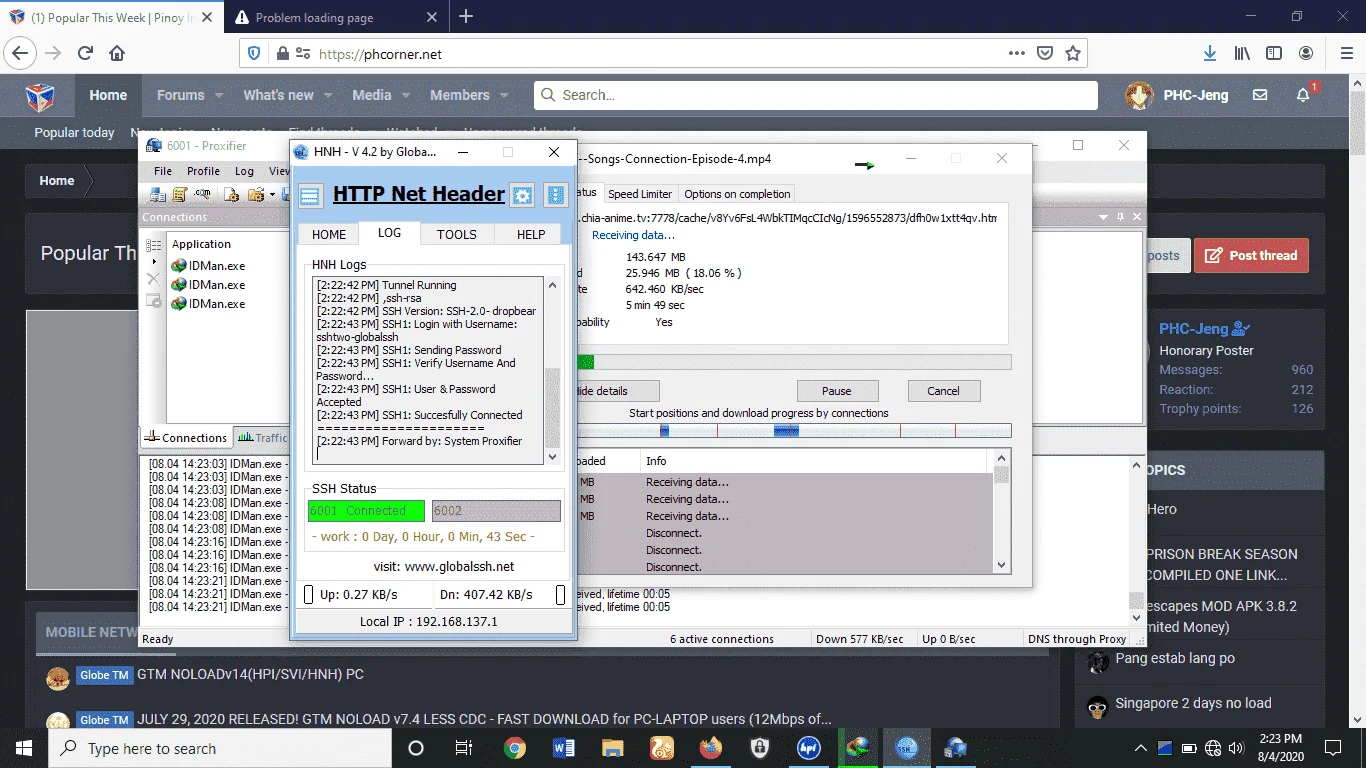Viewport: 1366px width, 768px height.
Task: Open a new Firefox tab
Action: tap(466, 16)
